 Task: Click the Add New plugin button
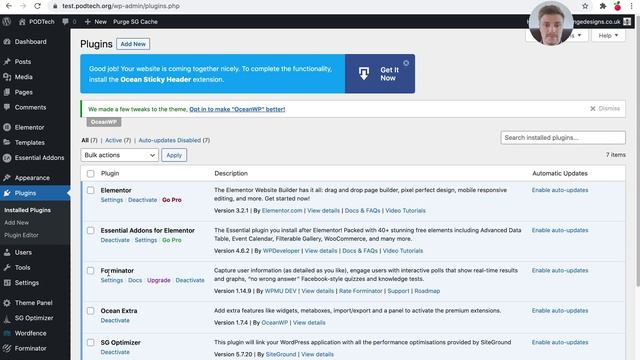coord(133,44)
